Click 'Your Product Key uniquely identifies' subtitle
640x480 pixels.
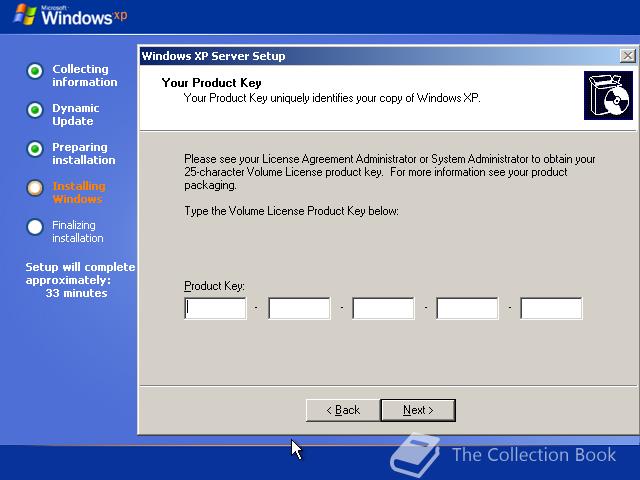point(332,98)
